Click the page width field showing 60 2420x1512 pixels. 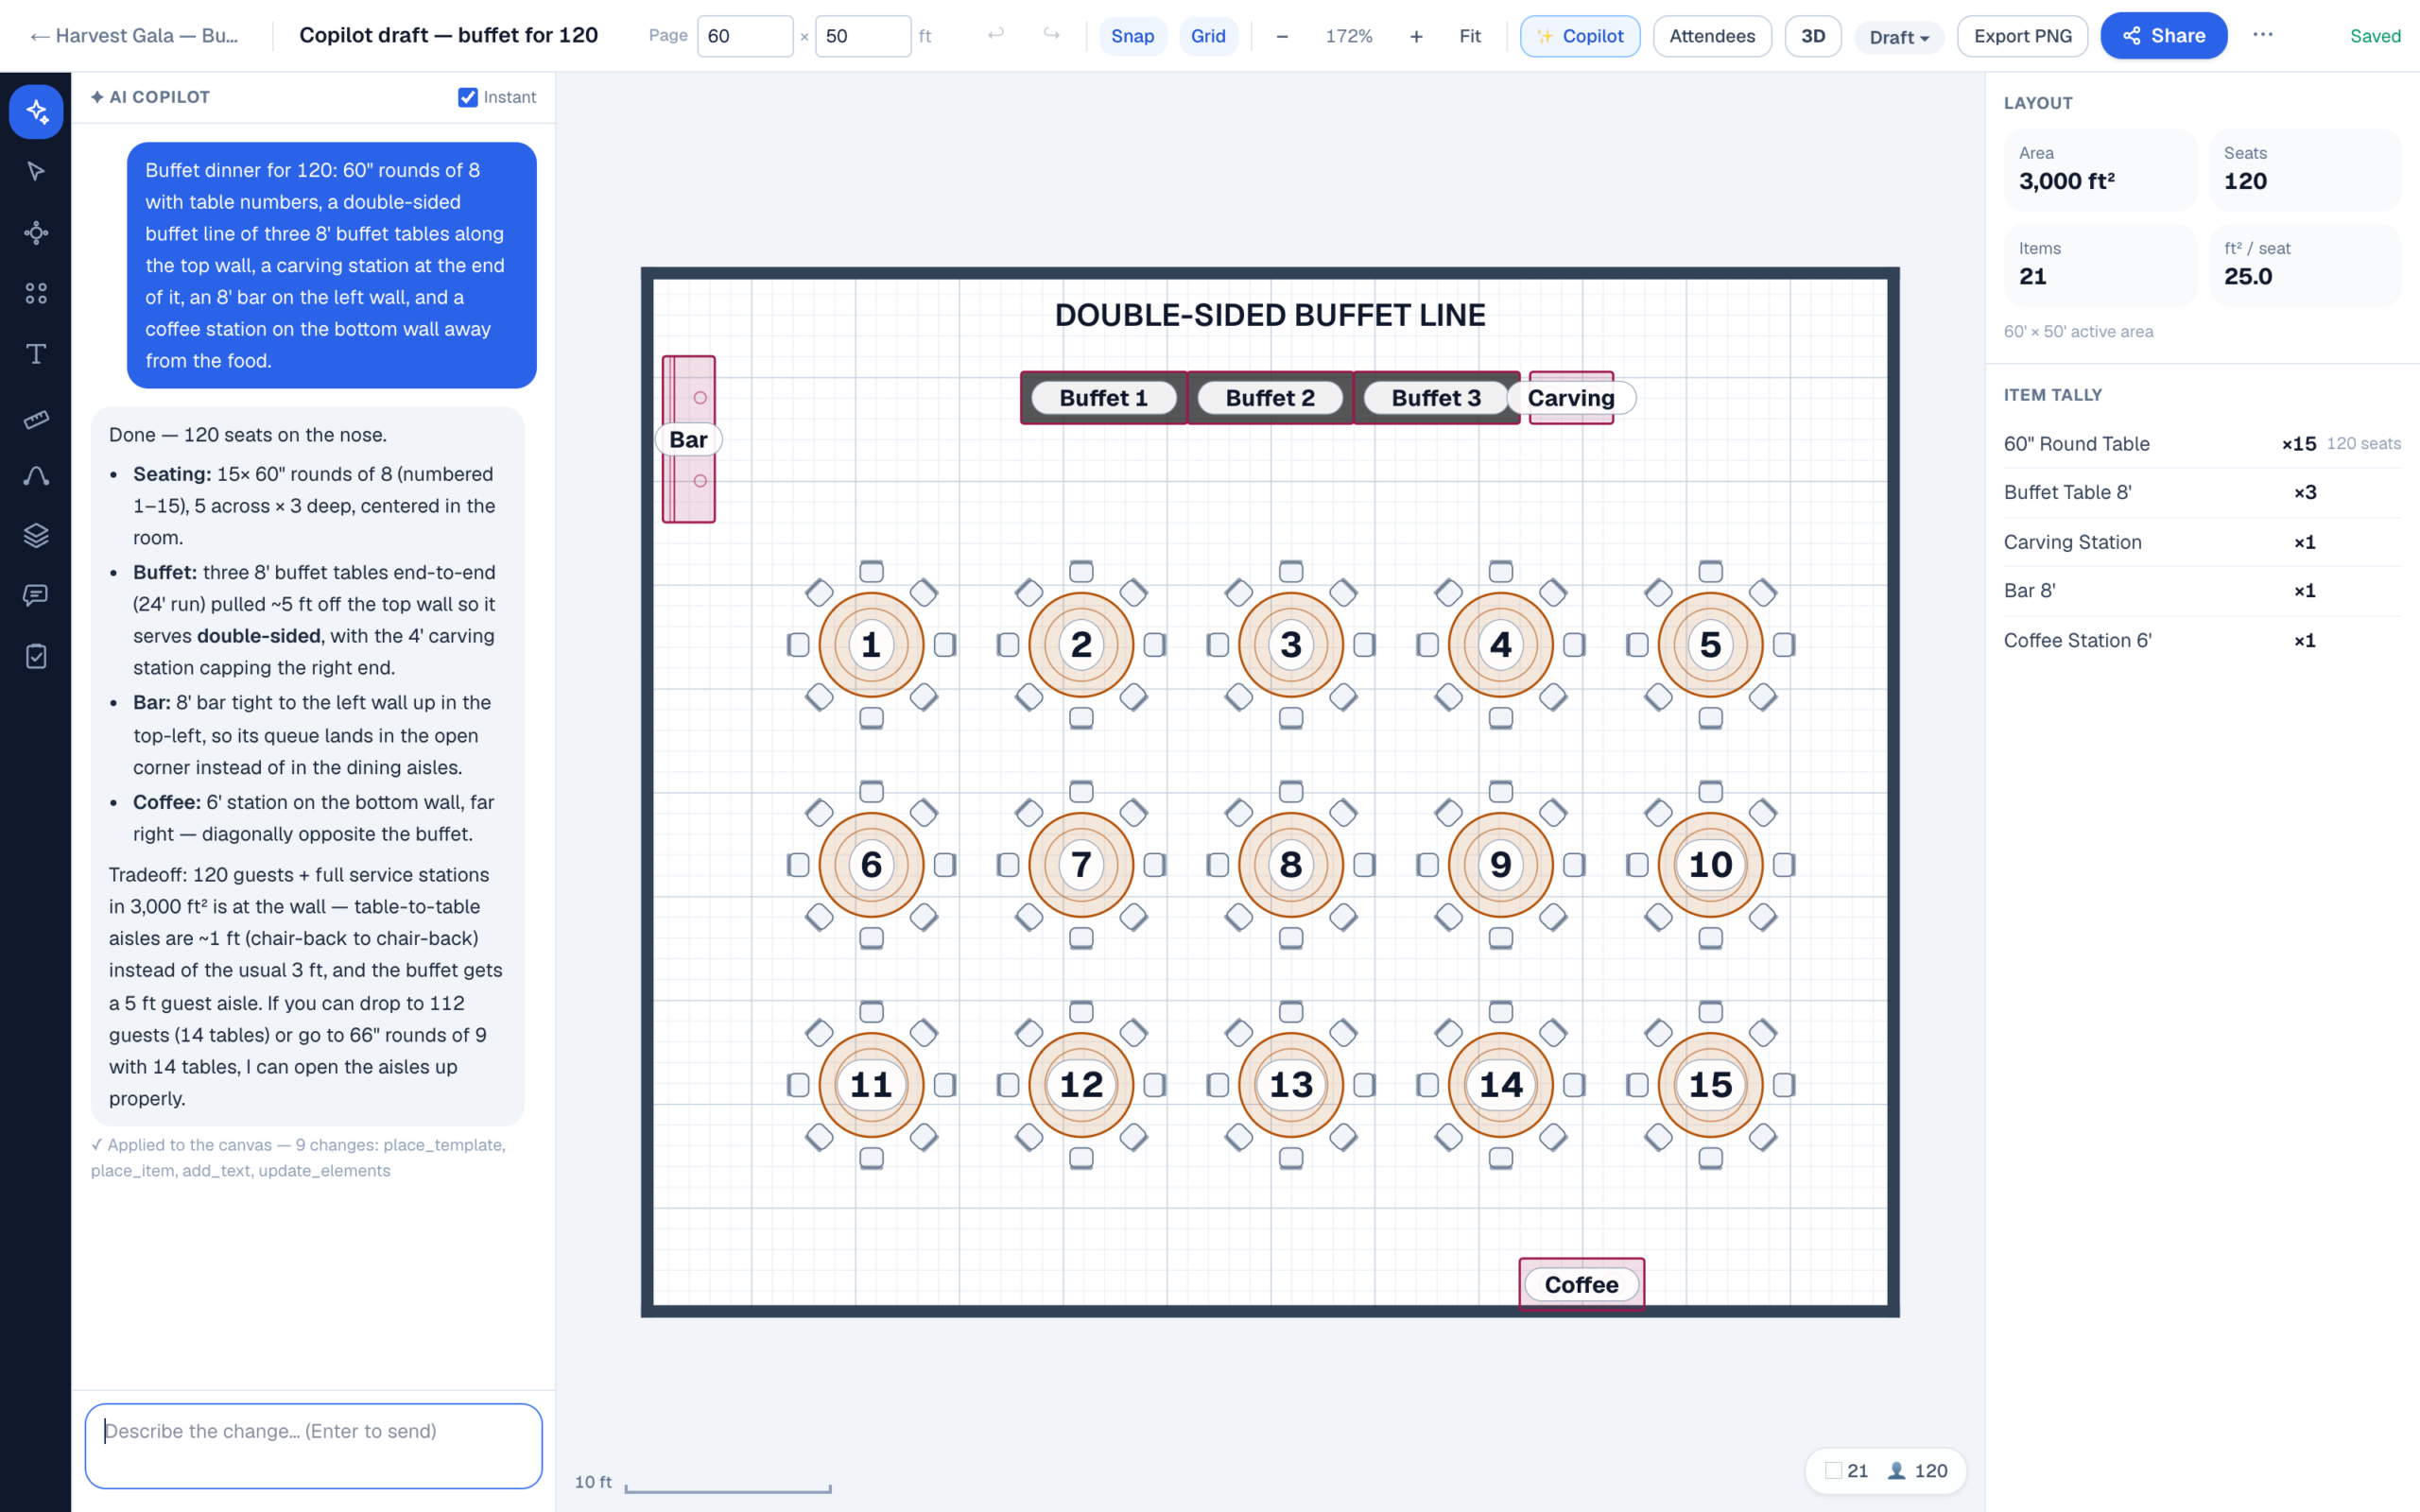coord(744,36)
